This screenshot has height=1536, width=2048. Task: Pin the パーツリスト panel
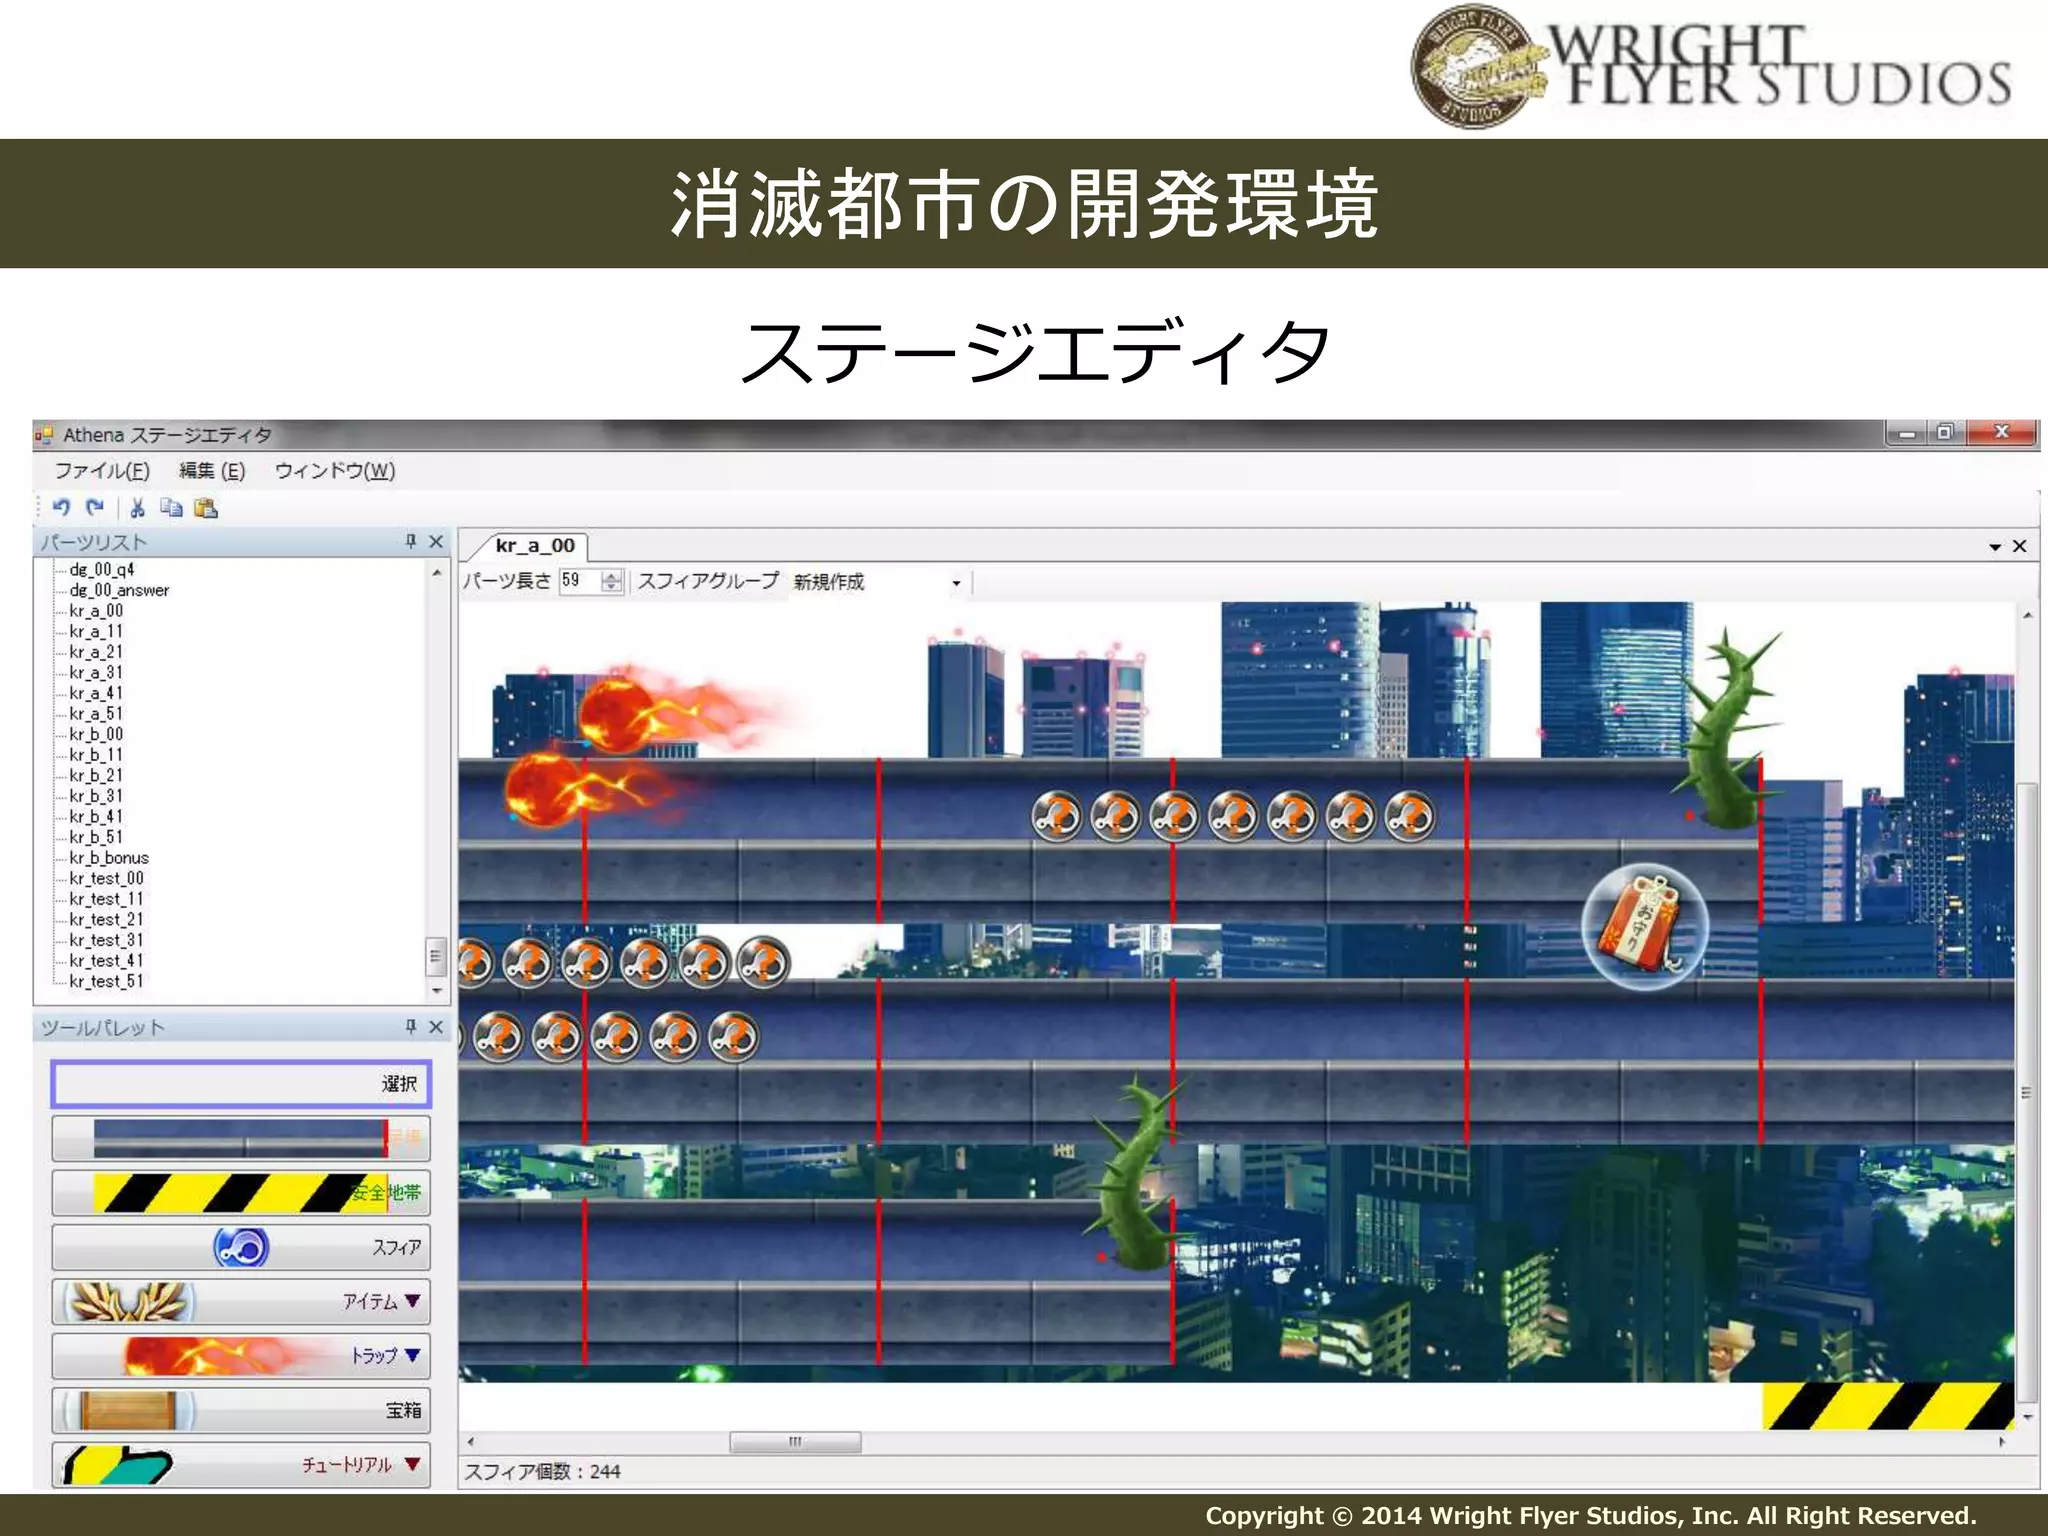click(410, 541)
